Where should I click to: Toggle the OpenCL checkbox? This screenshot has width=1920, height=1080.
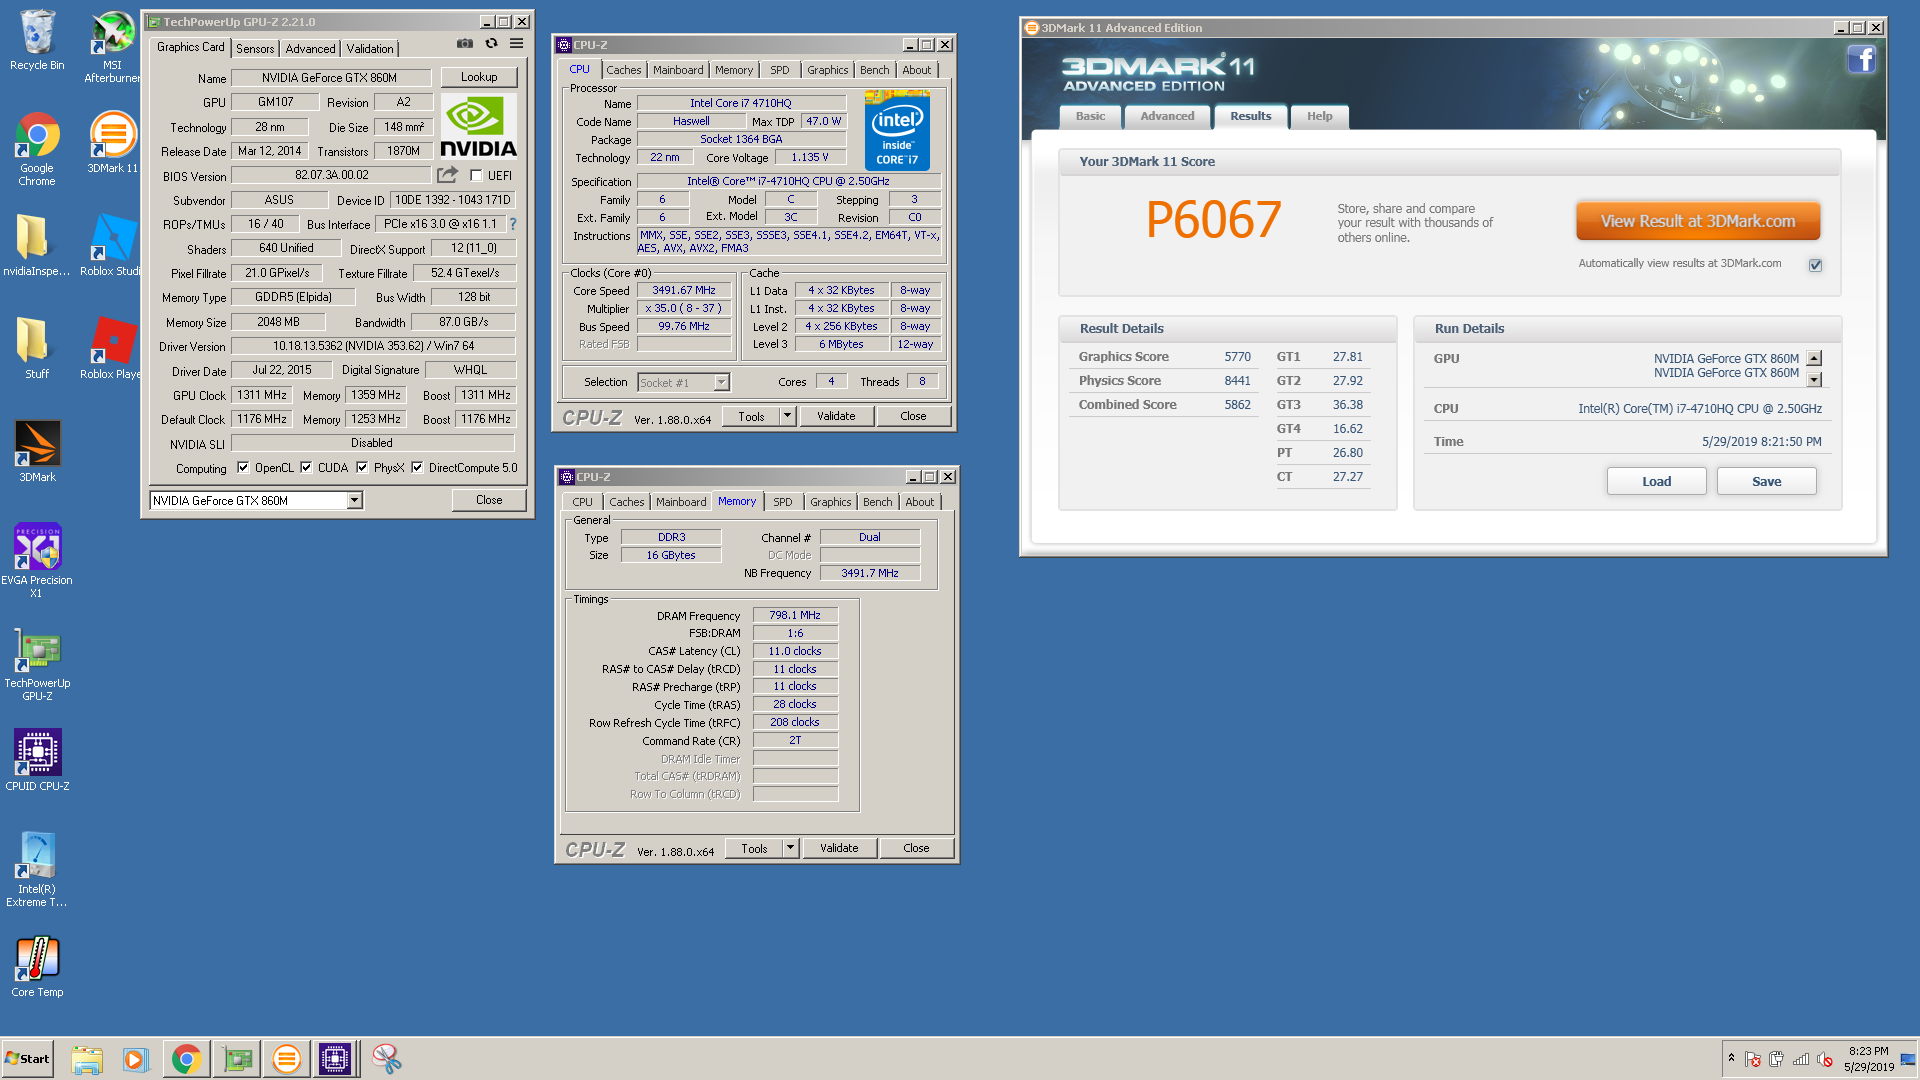[x=242, y=468]
